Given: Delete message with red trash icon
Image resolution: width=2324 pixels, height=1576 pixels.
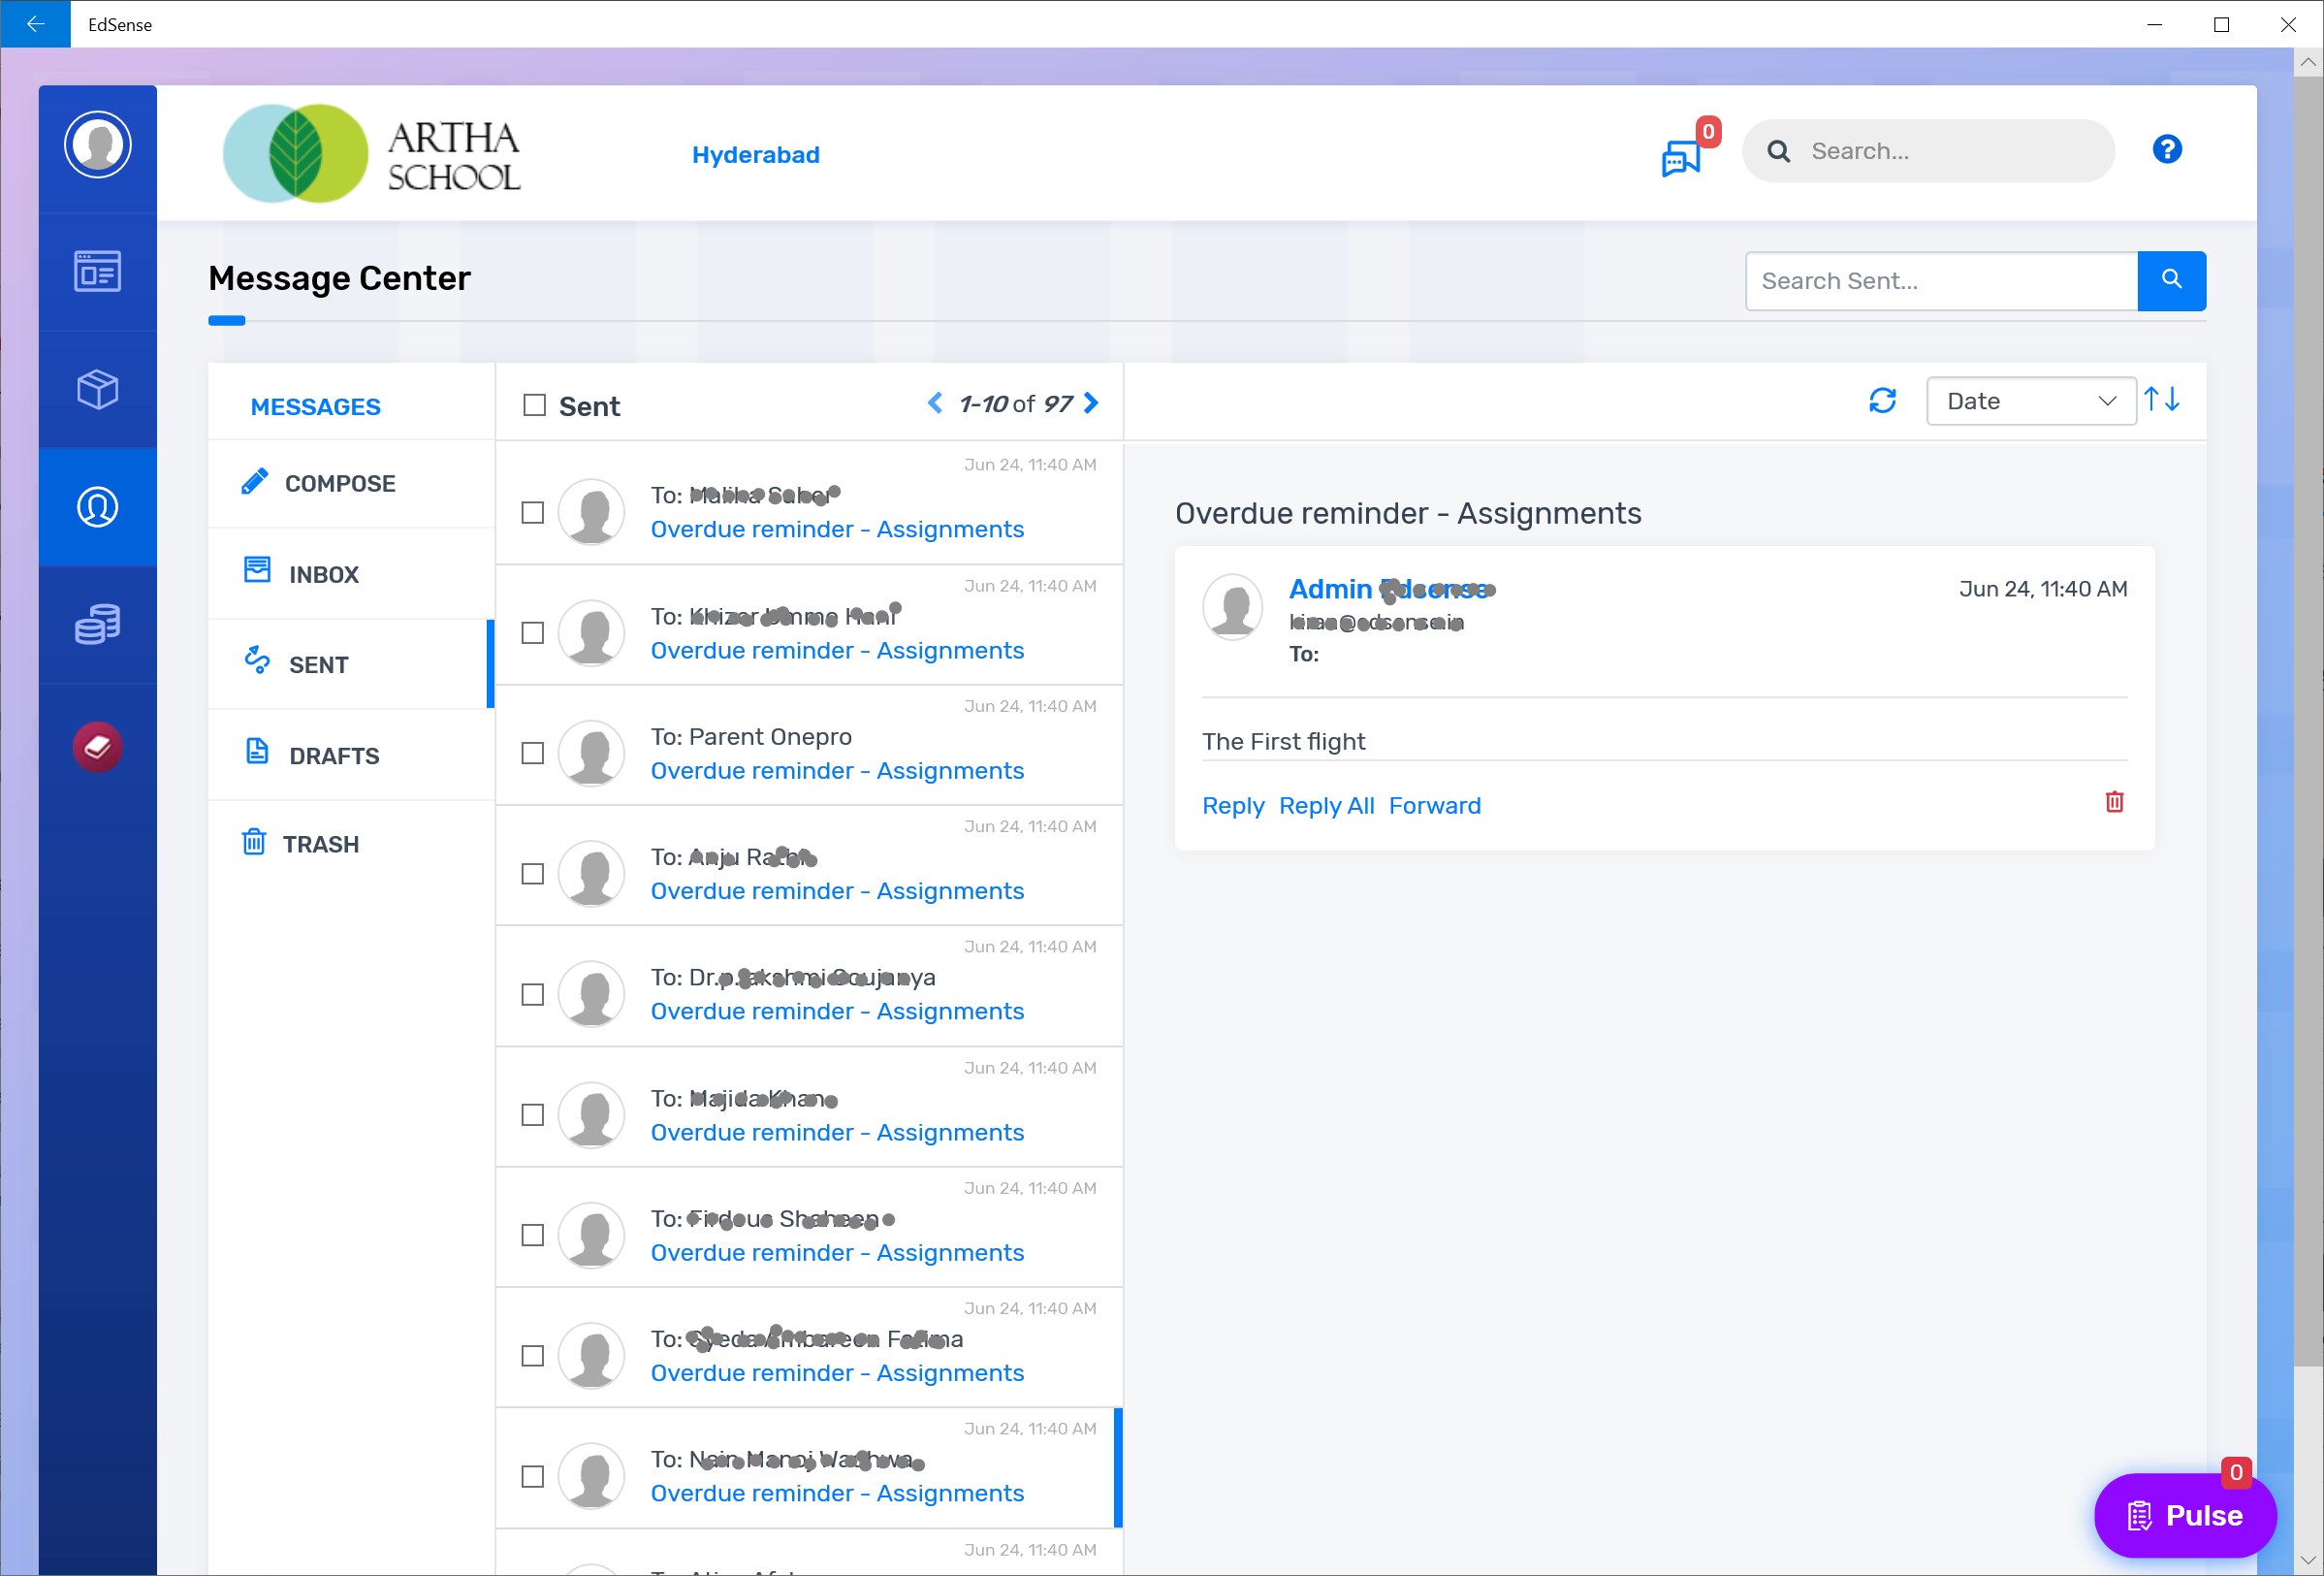Looking at the screenshot, I should 2114,802.
